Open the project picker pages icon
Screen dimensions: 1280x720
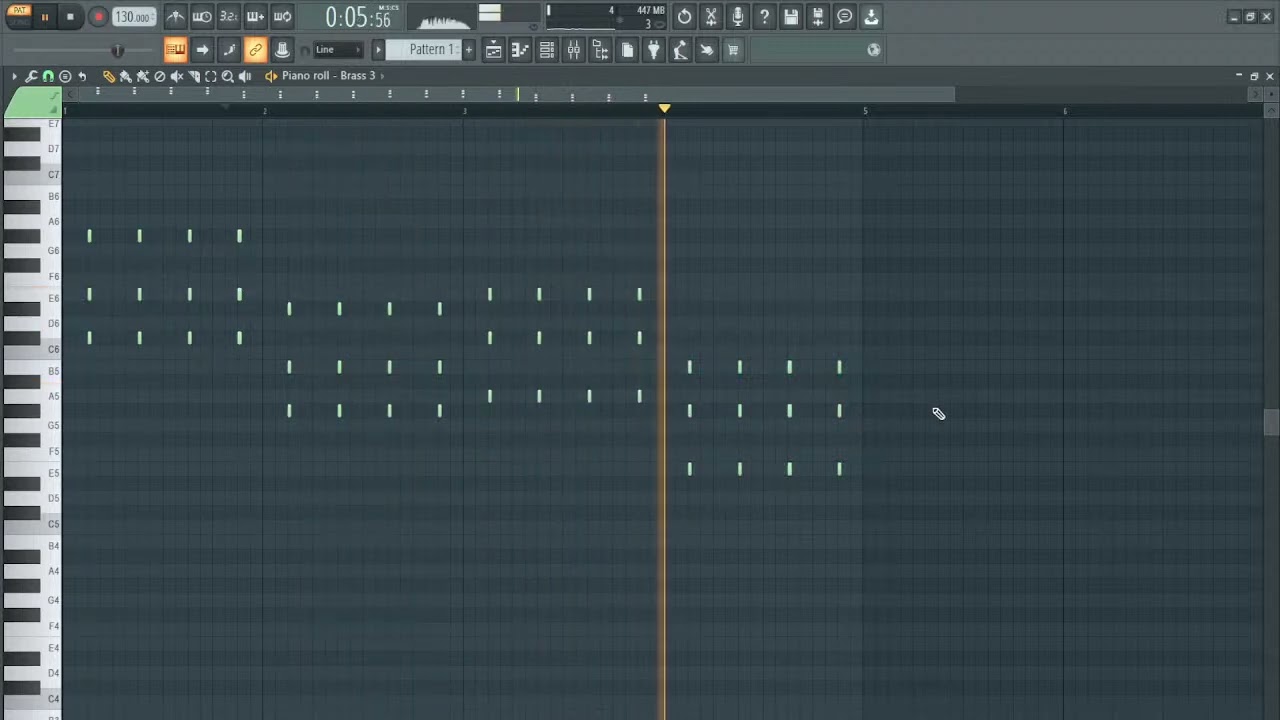pyautogui.click(x=627, y=50)
